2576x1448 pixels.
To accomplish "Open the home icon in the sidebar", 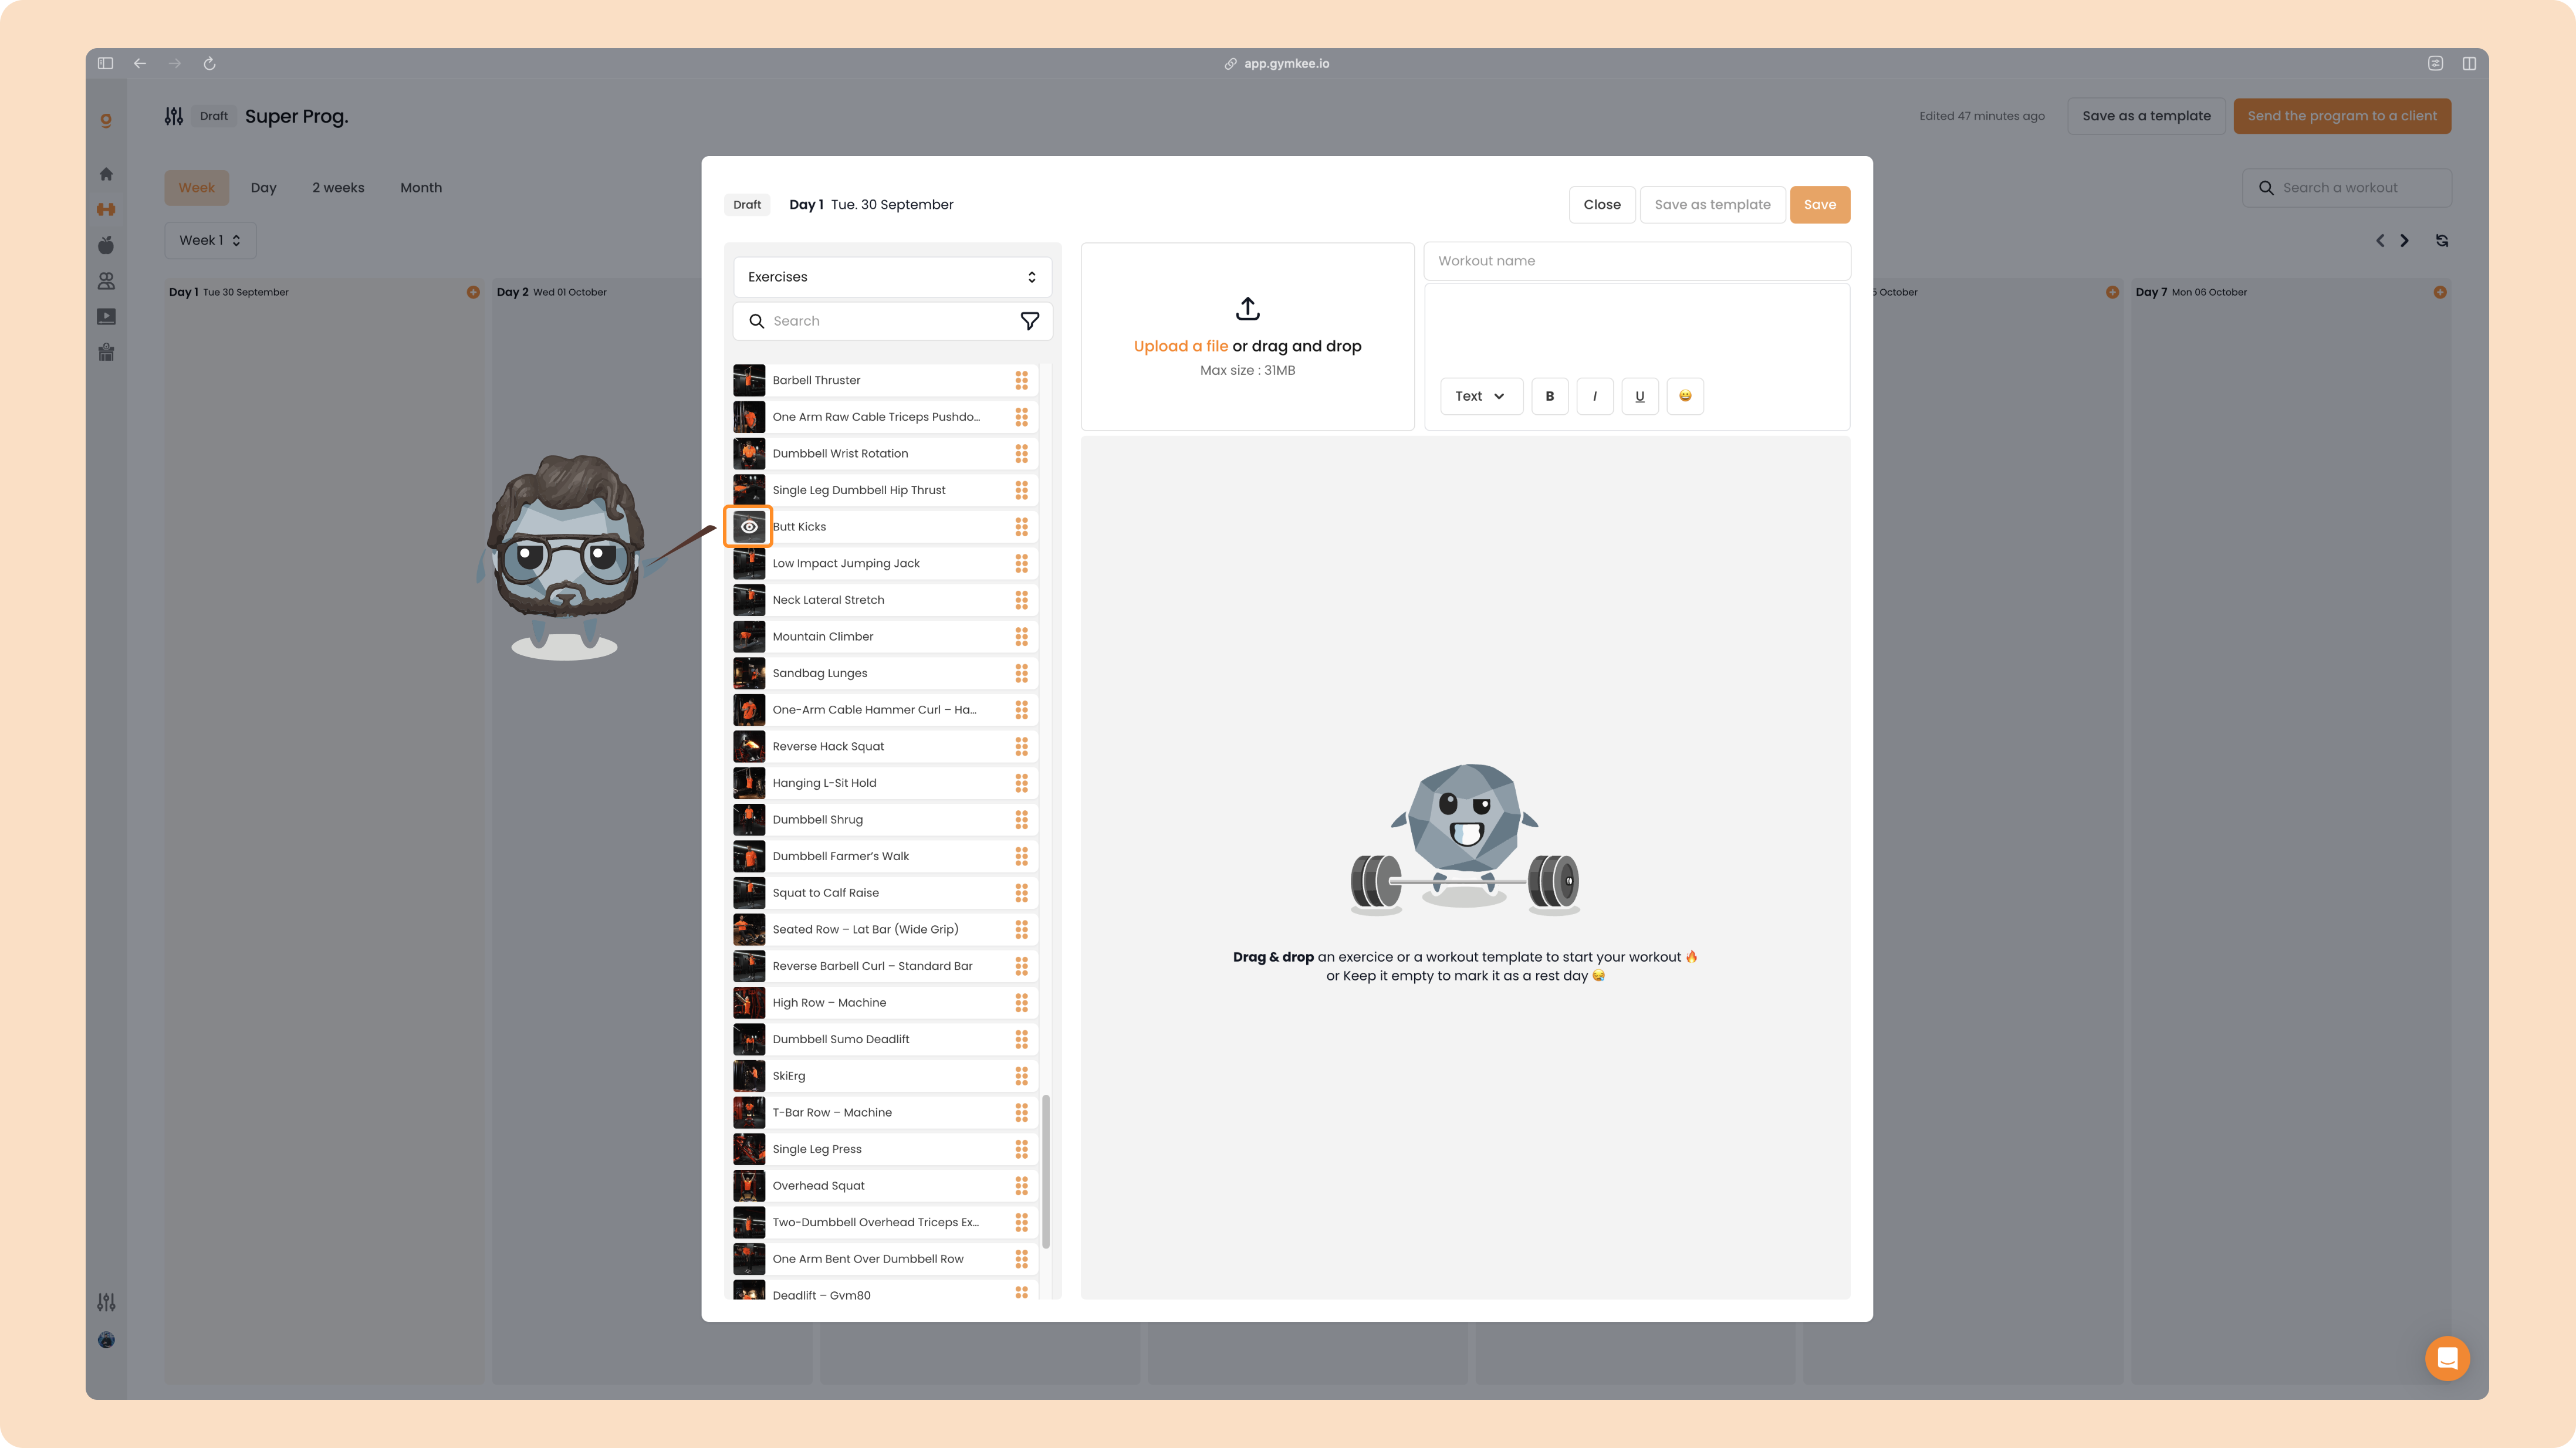I will click(106, 174).
